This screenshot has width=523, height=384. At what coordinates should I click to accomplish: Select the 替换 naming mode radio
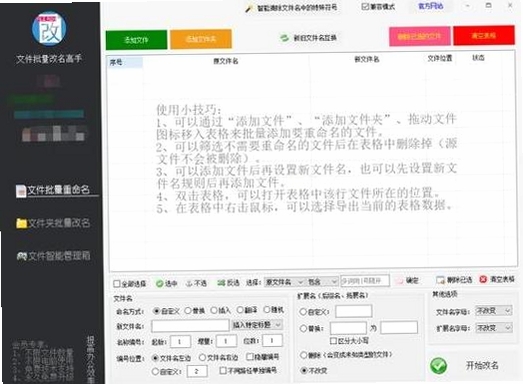(188, 311)
